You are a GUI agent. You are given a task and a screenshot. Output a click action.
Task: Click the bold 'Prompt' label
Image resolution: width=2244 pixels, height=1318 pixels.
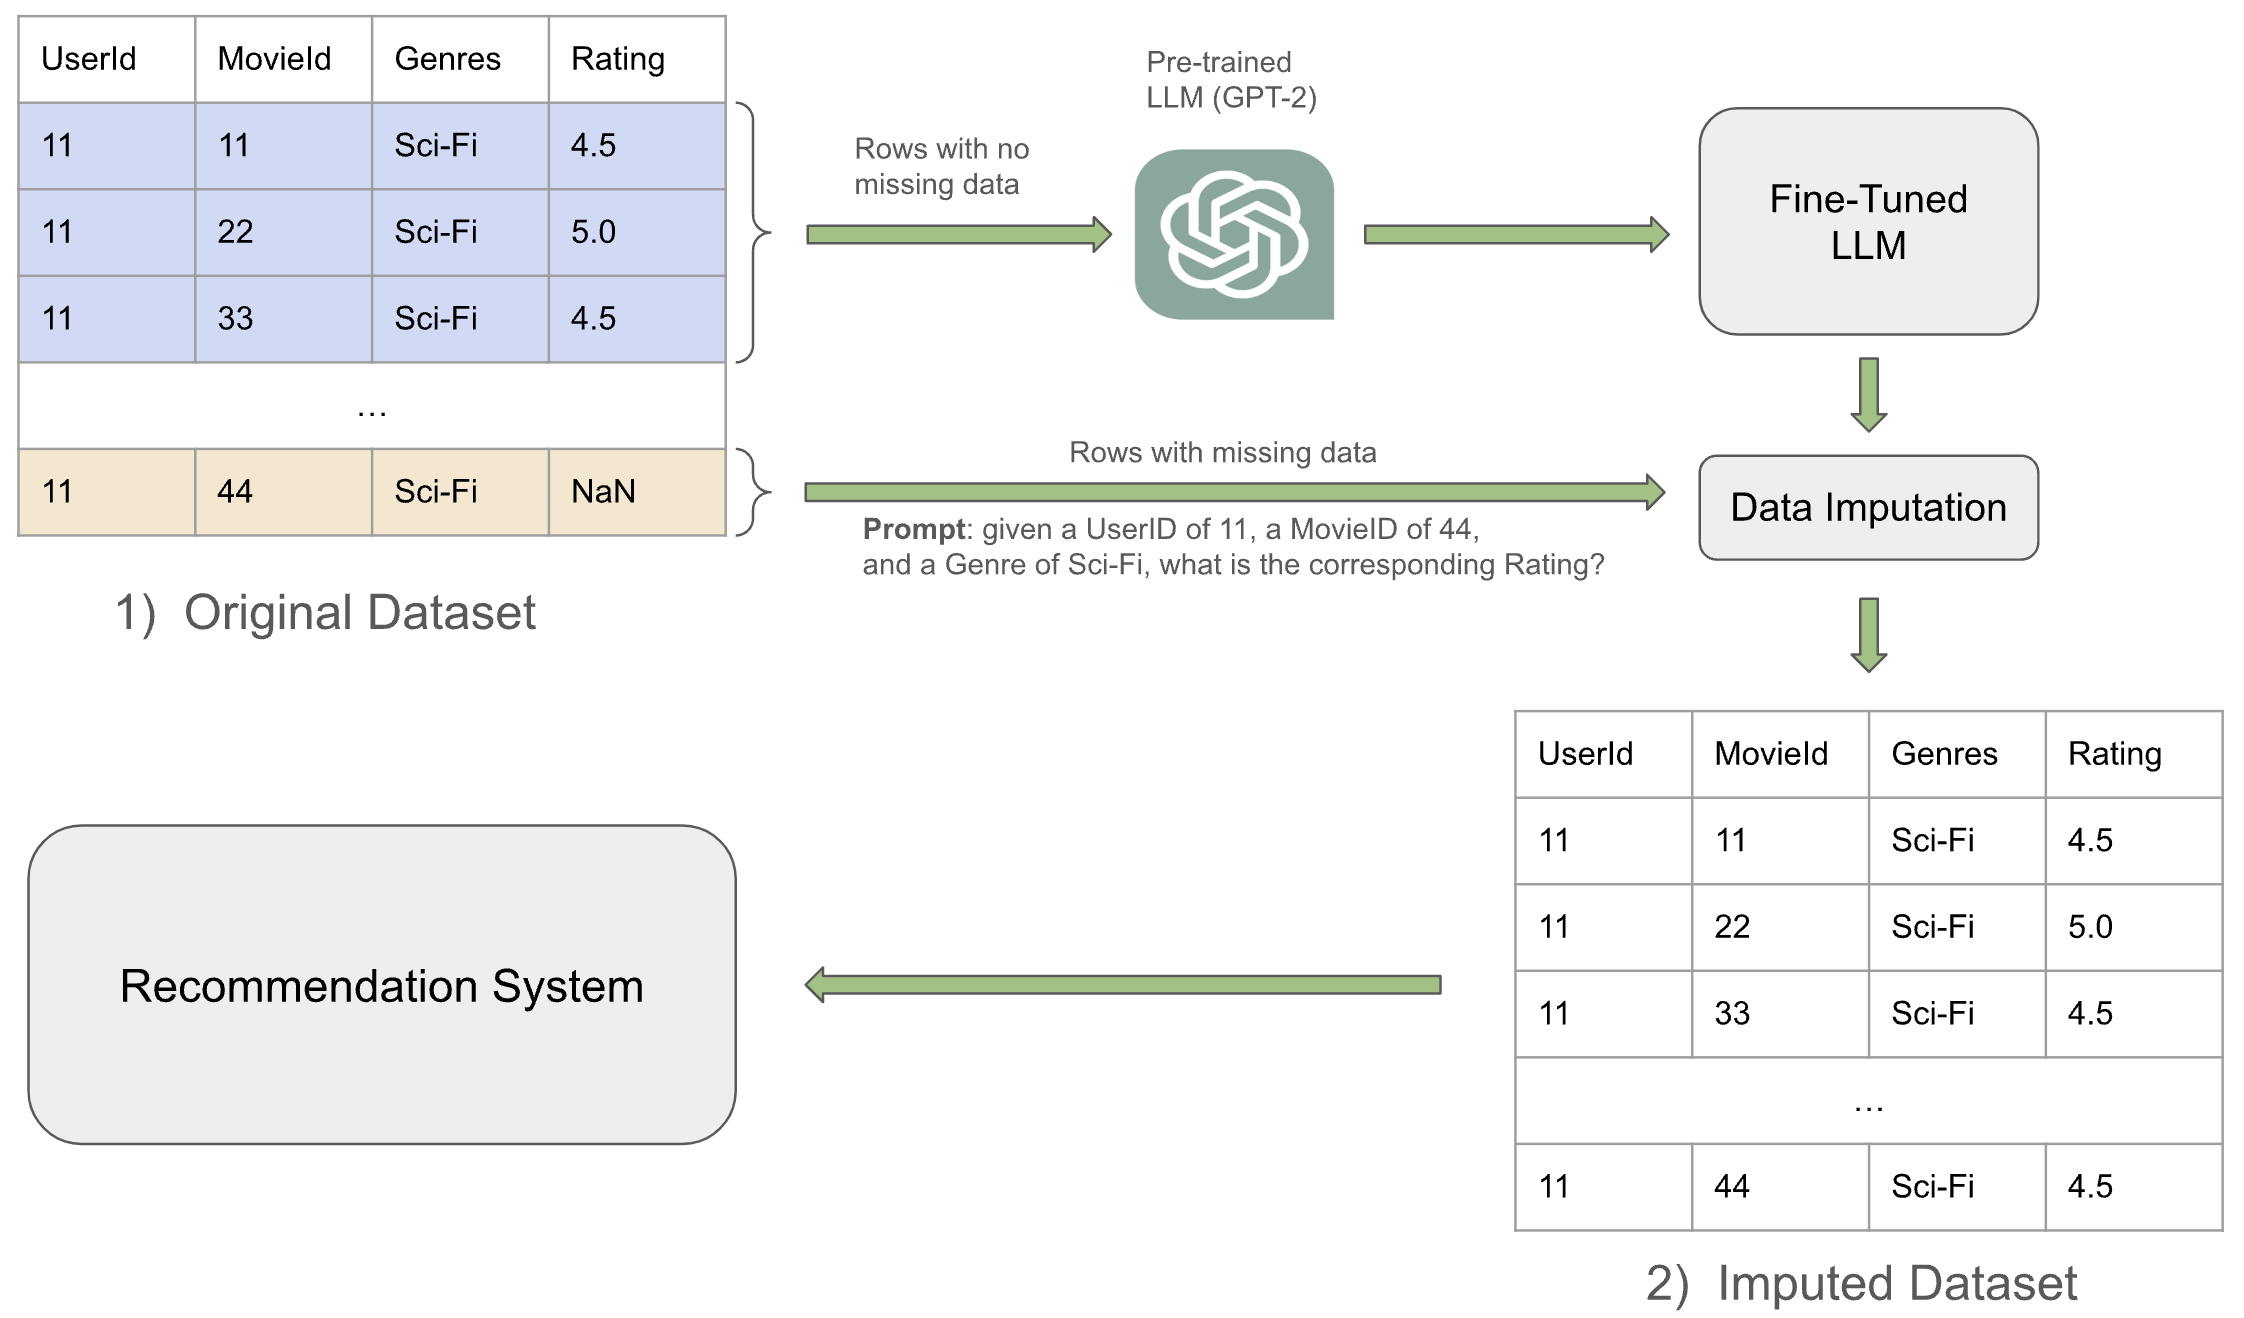pyautogui.click(x=914, y=529)
